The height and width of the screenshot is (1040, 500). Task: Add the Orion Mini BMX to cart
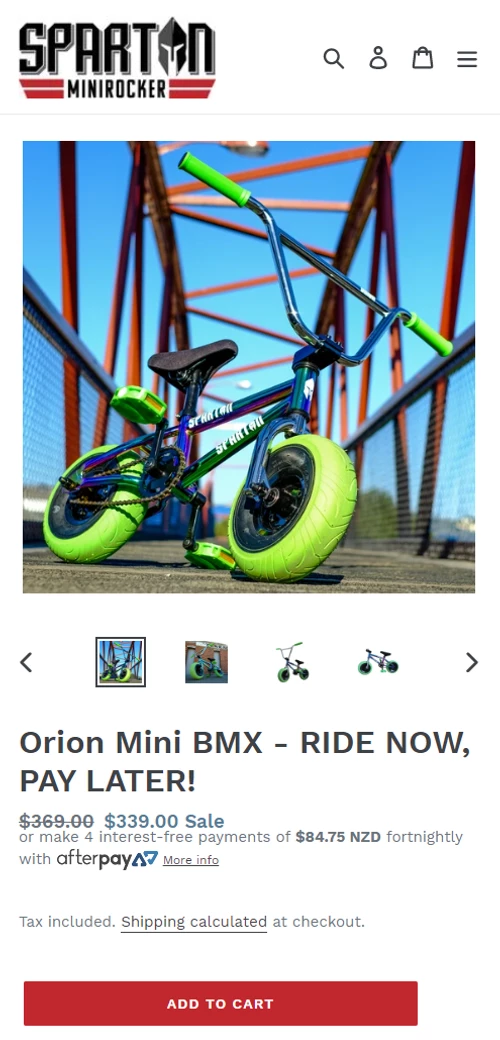pos(221,1004)
